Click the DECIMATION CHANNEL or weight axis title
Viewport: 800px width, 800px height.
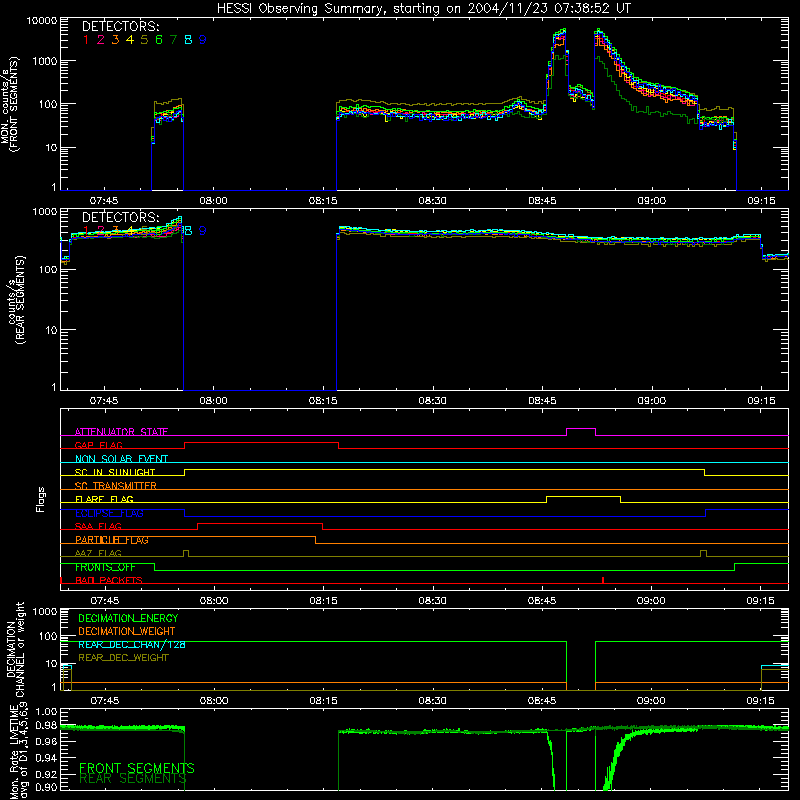[x=15, y=650]
